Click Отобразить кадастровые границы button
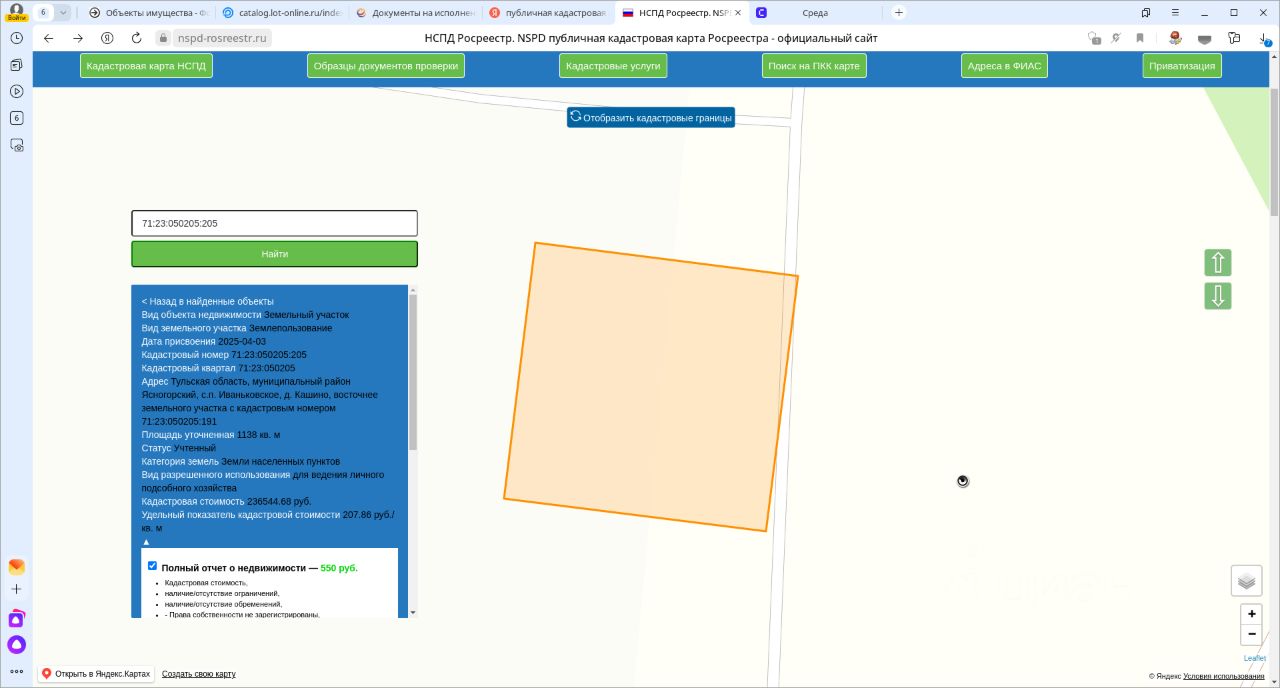Screen dimensions: 1280x688 click(651, 118)
